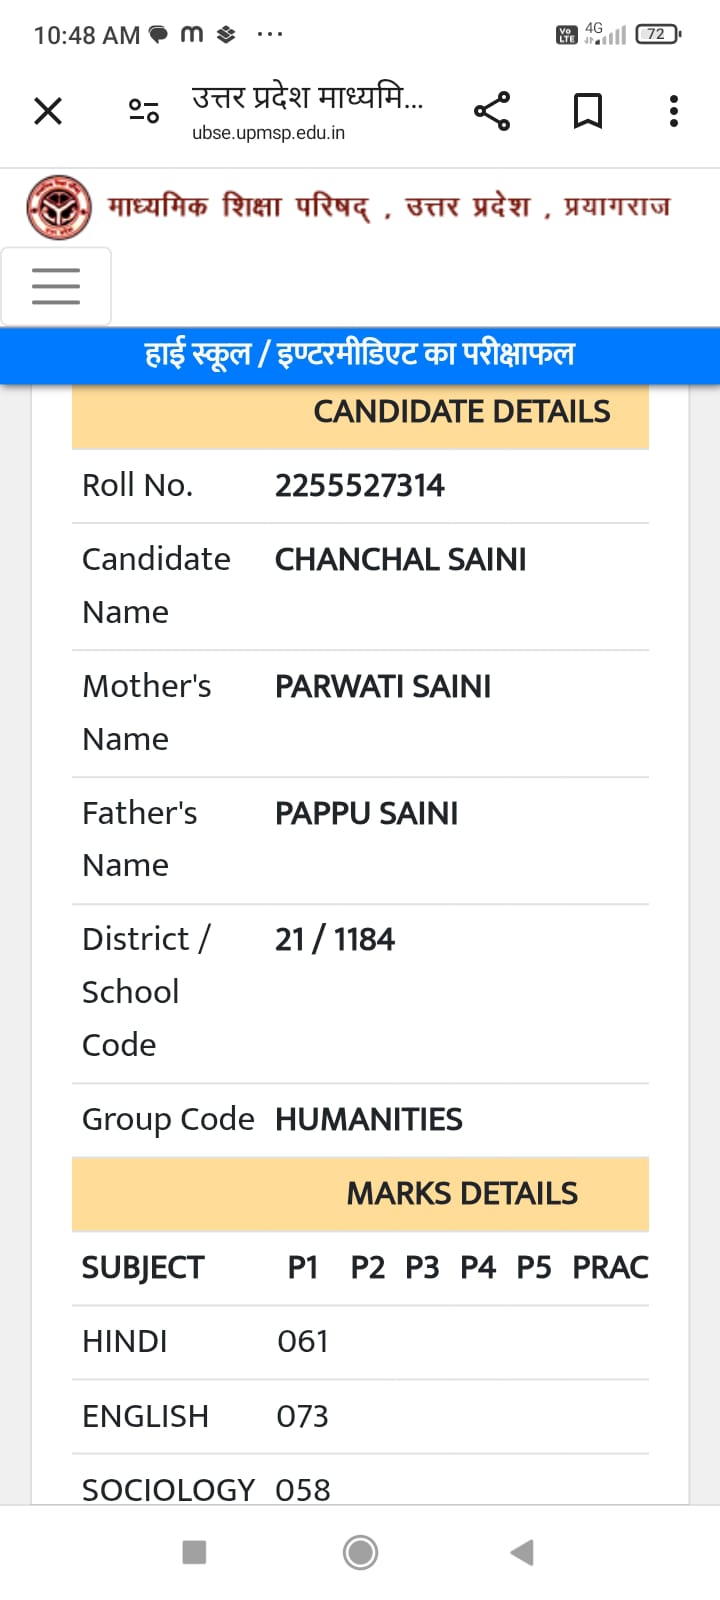Tap Android recent apps square button
This screenshot has height=1600, width=720.
pos(195,1552)
